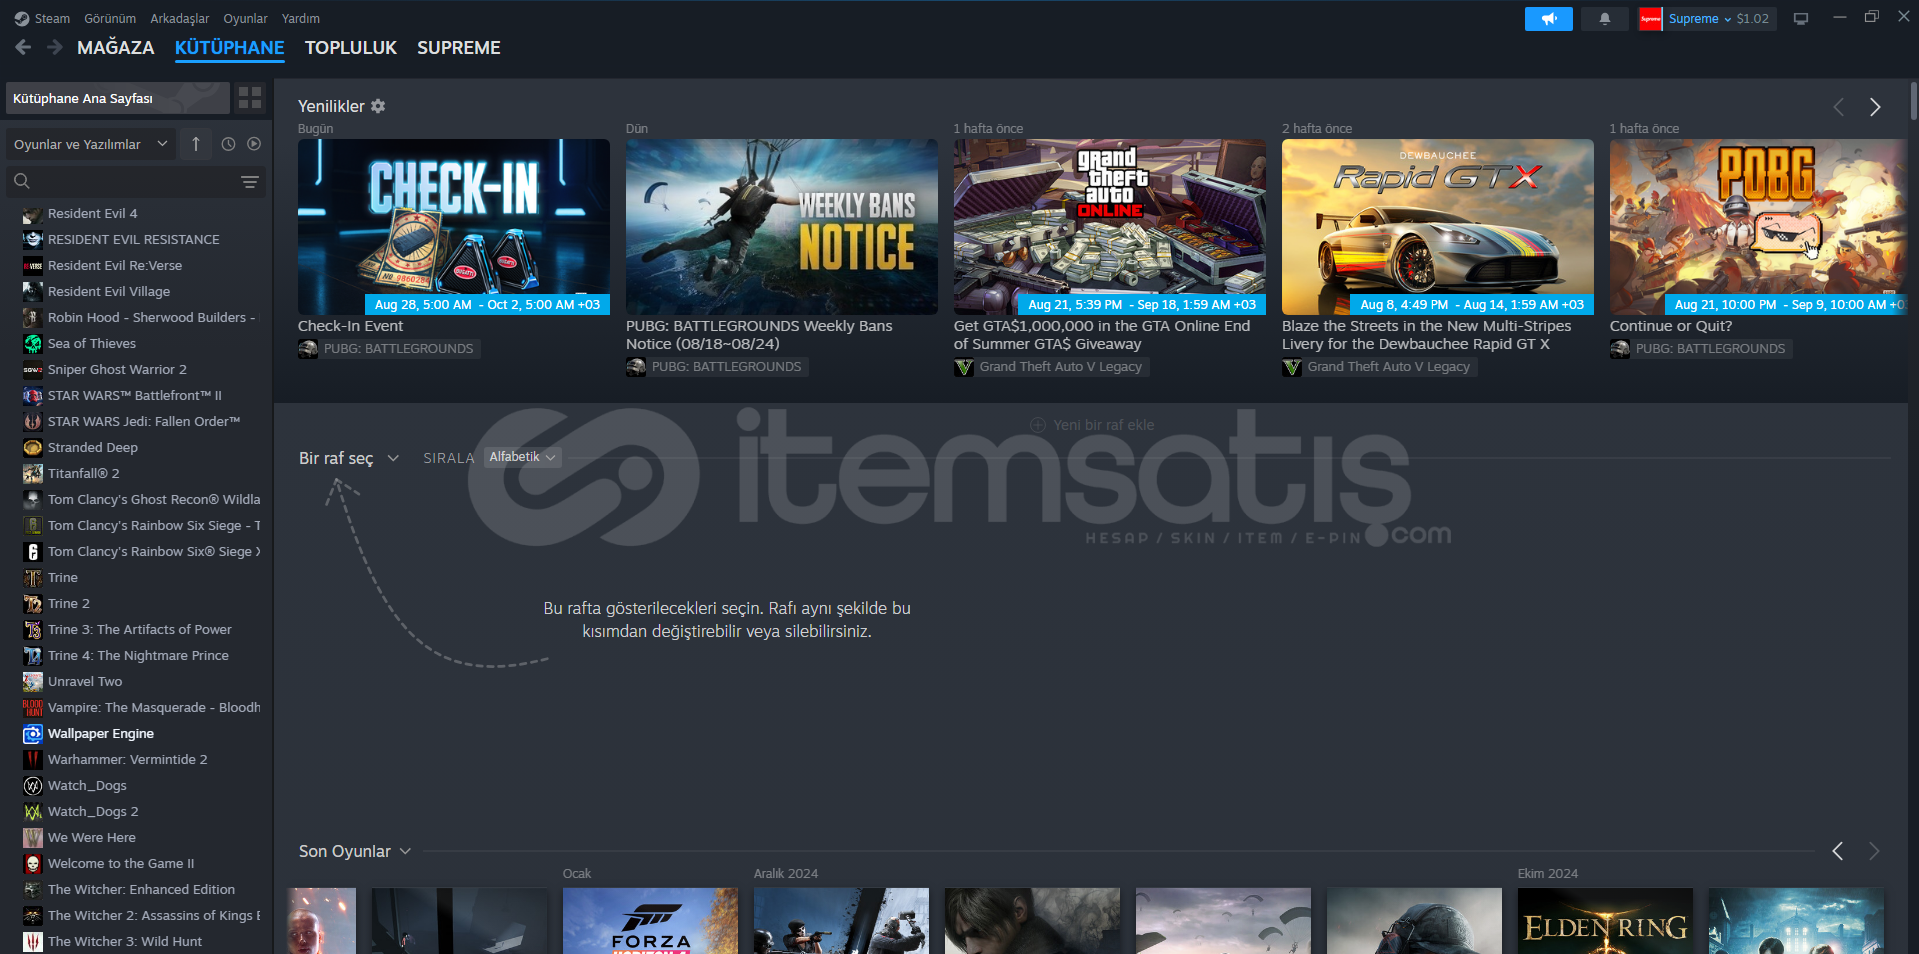The width and height of the screenshot is (1919, 954).
Task: Switch to Big Picture mode monitor icon
Action: (x=1800, y=18)
